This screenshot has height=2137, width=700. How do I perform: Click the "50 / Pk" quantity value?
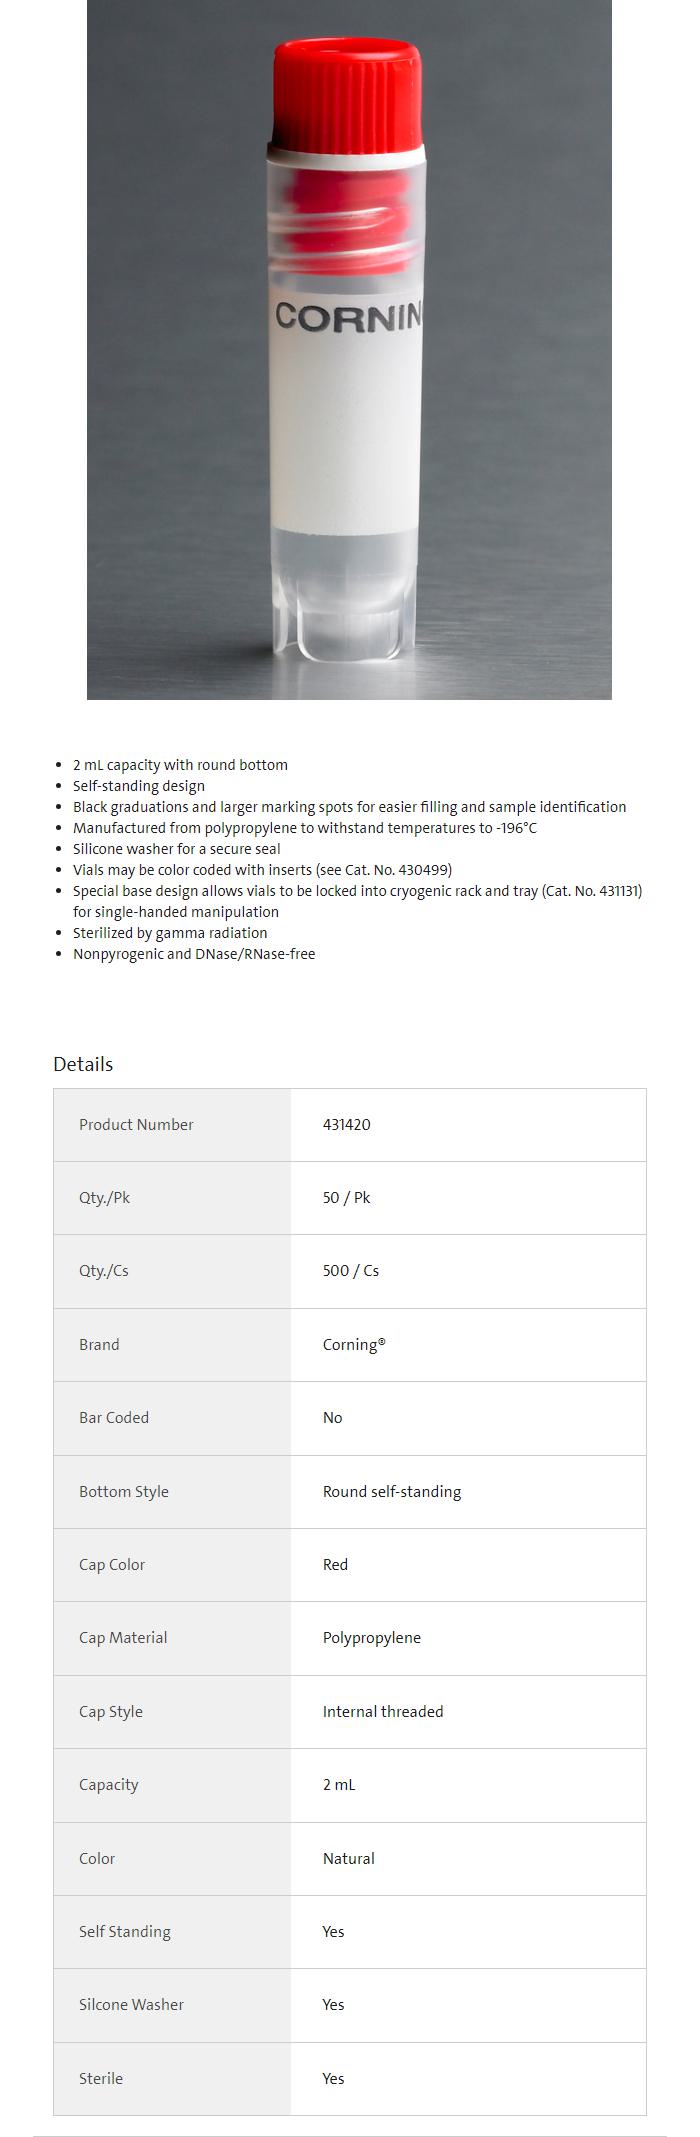(x=346, y=1197)
